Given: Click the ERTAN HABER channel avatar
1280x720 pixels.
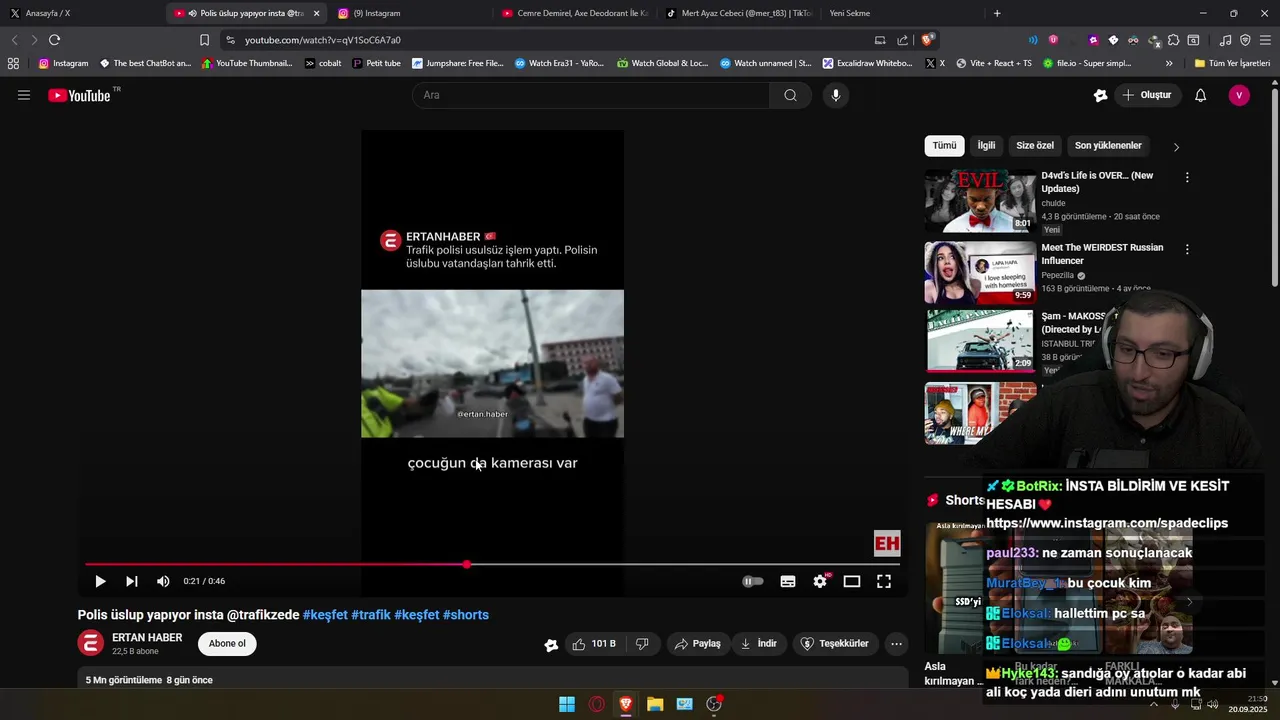Looking at the screenshot, I should point(91,643).
